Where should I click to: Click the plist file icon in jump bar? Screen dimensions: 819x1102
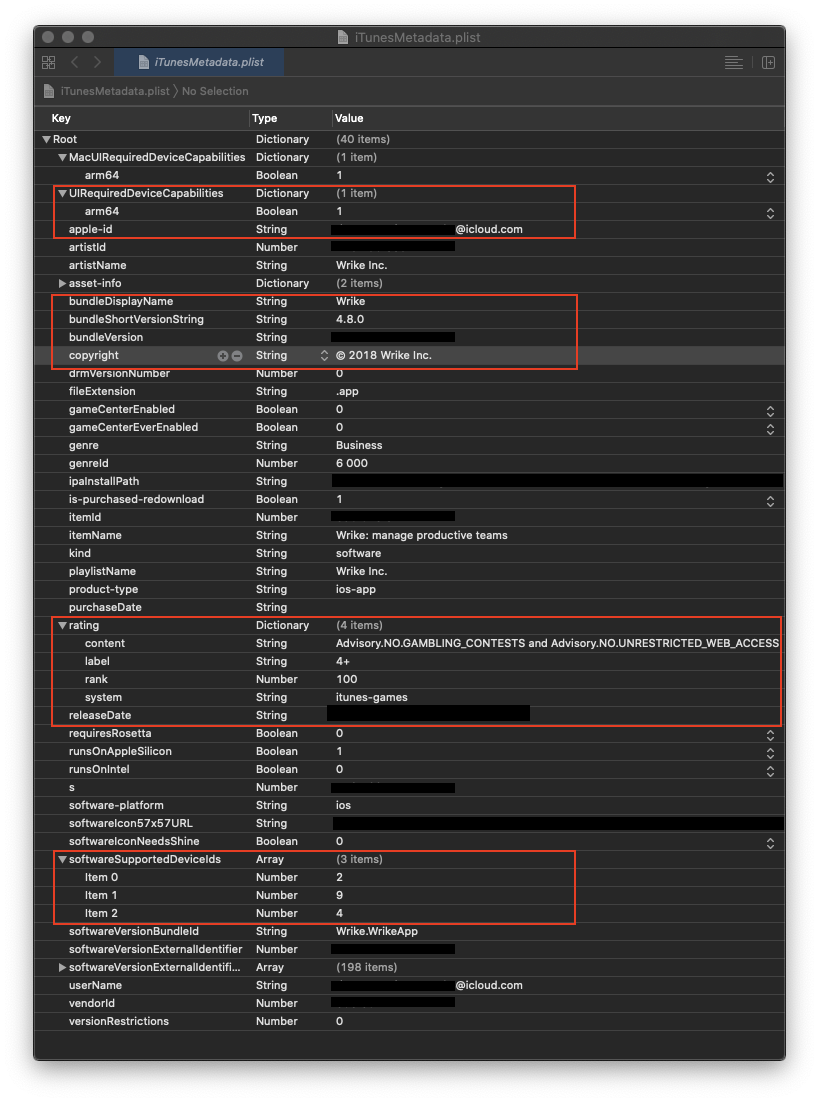click(x=49, y=91)
